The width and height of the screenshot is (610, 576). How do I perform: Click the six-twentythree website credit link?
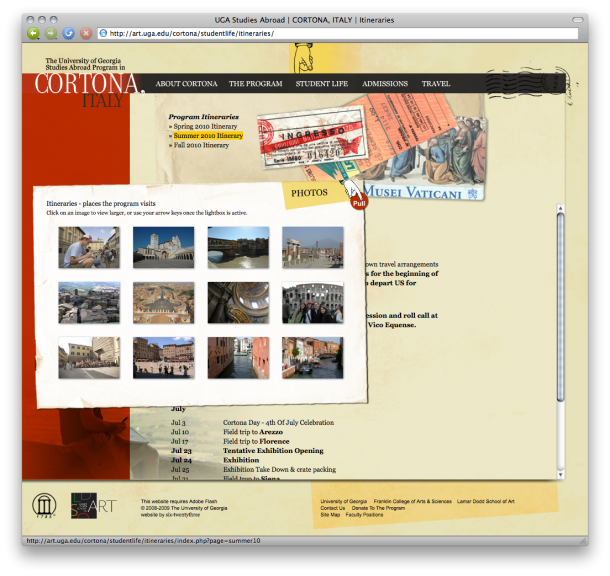point(183,515)
